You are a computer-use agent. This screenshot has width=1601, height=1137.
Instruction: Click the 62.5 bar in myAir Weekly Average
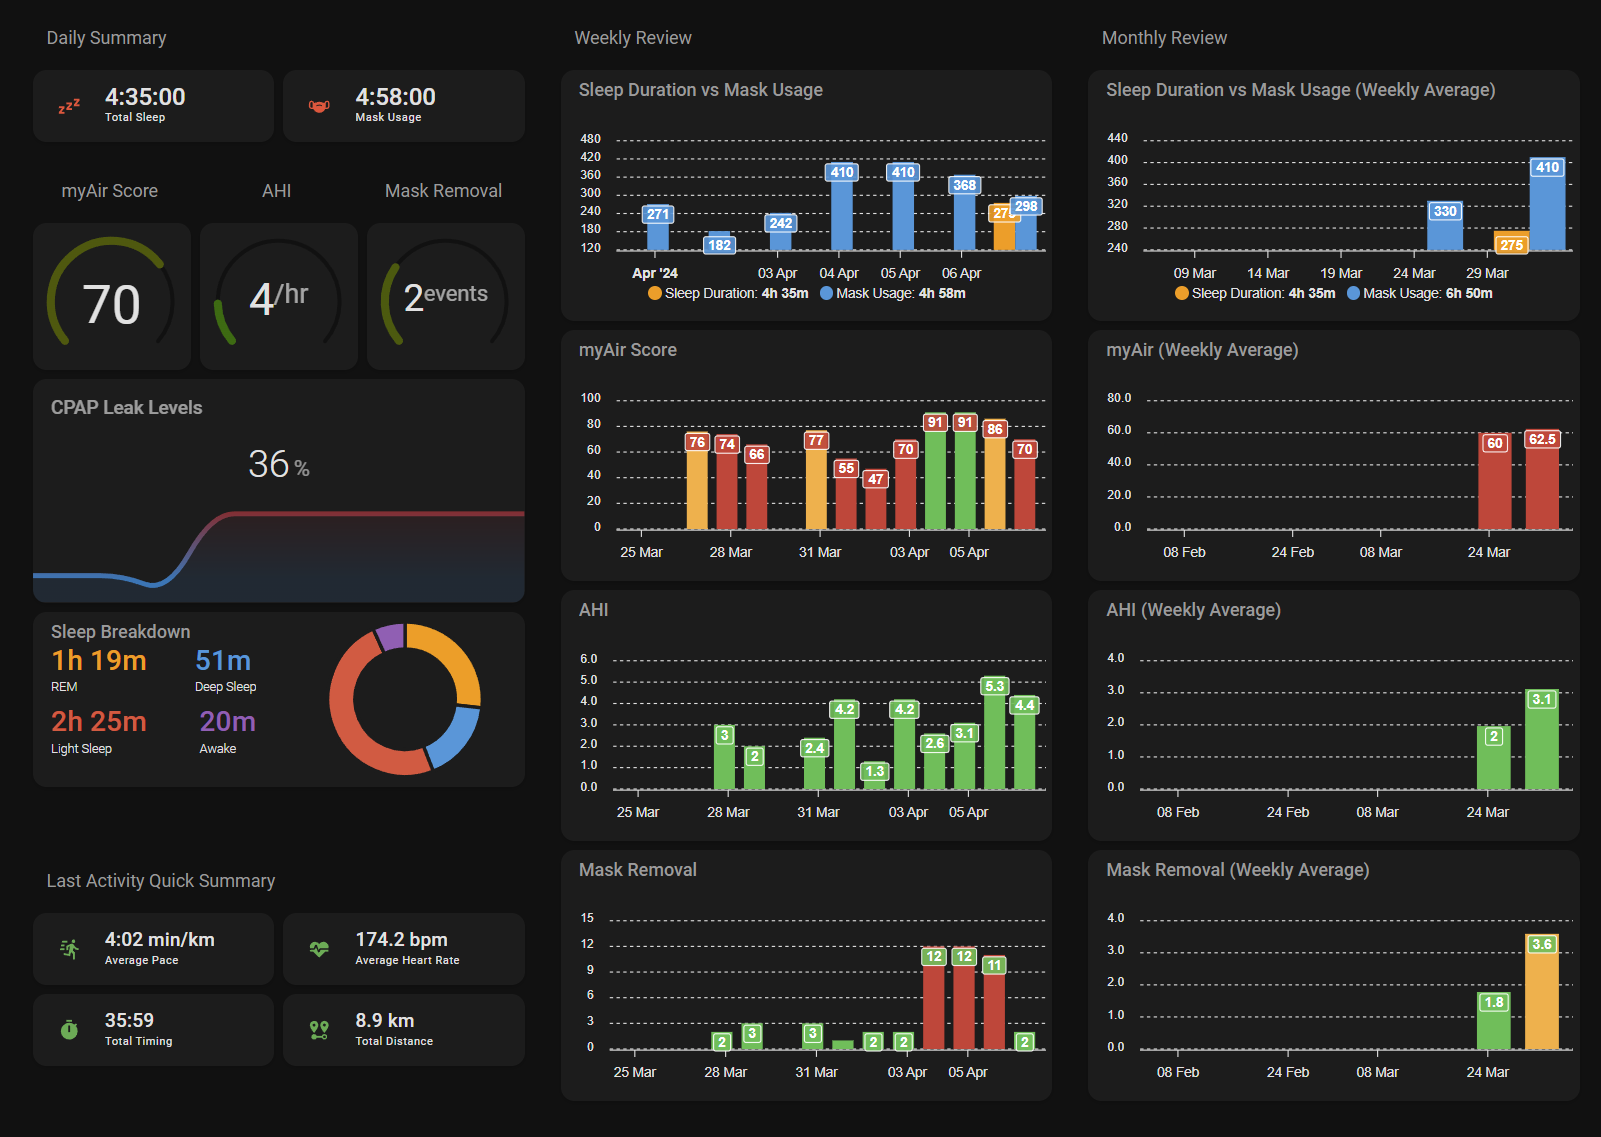(x=1542, y=480)
